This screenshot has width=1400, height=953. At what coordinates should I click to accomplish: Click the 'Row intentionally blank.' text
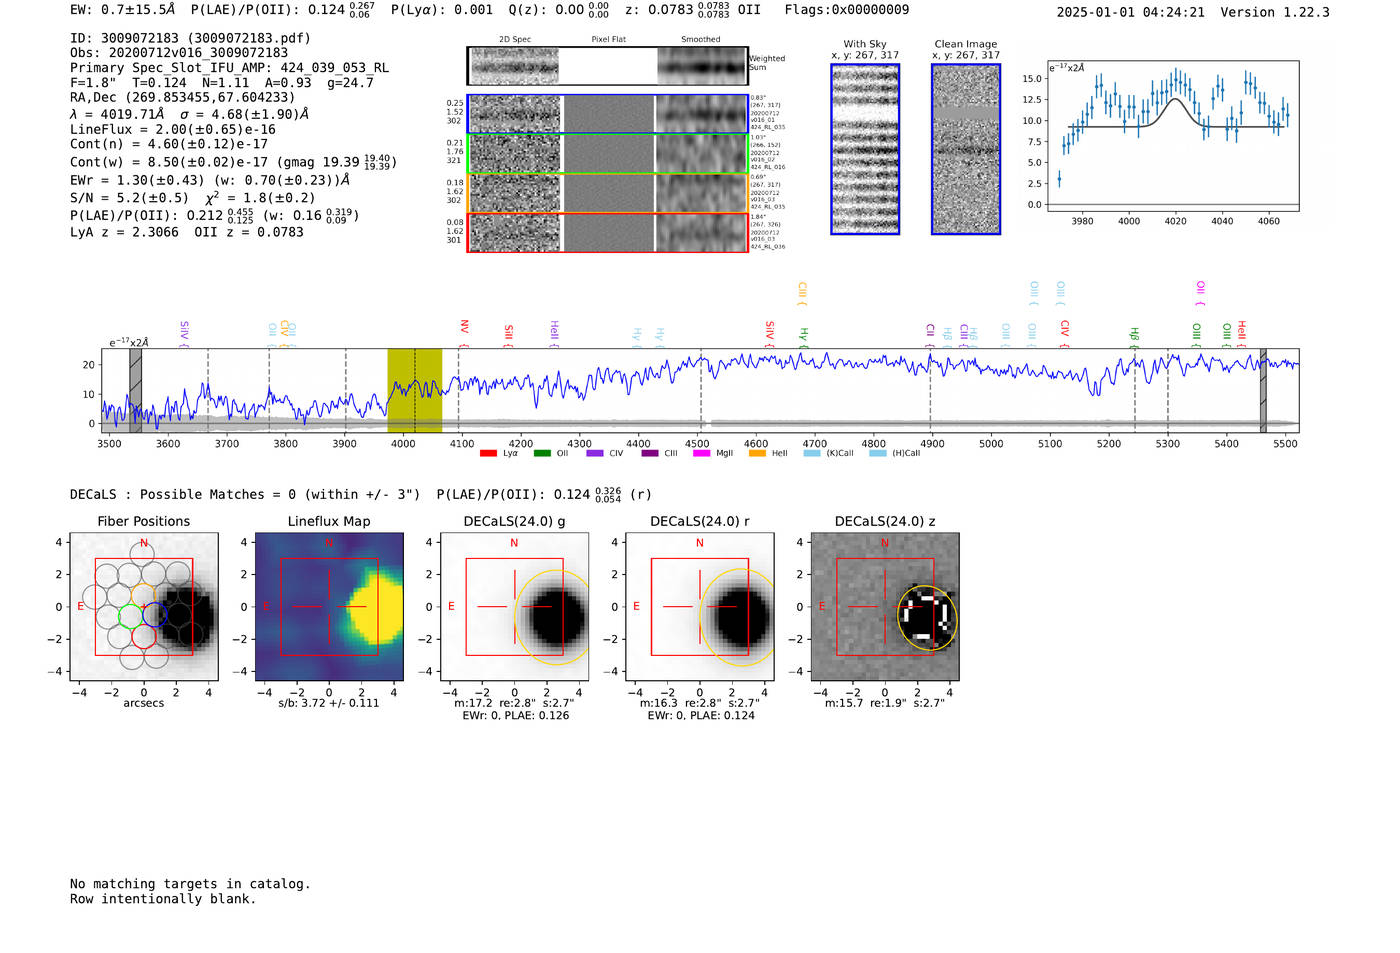point(163,899)
